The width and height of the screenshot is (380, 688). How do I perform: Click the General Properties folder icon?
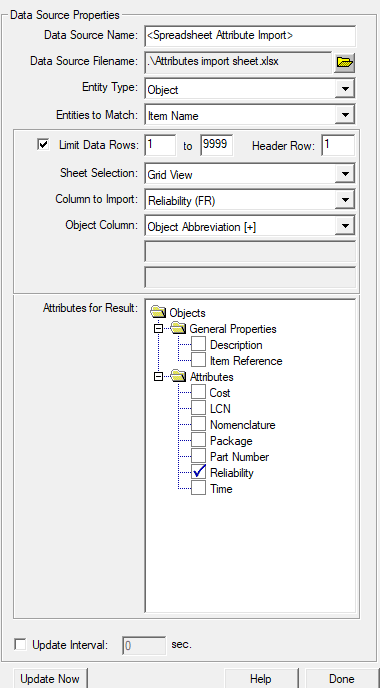(x=178, y=328)
